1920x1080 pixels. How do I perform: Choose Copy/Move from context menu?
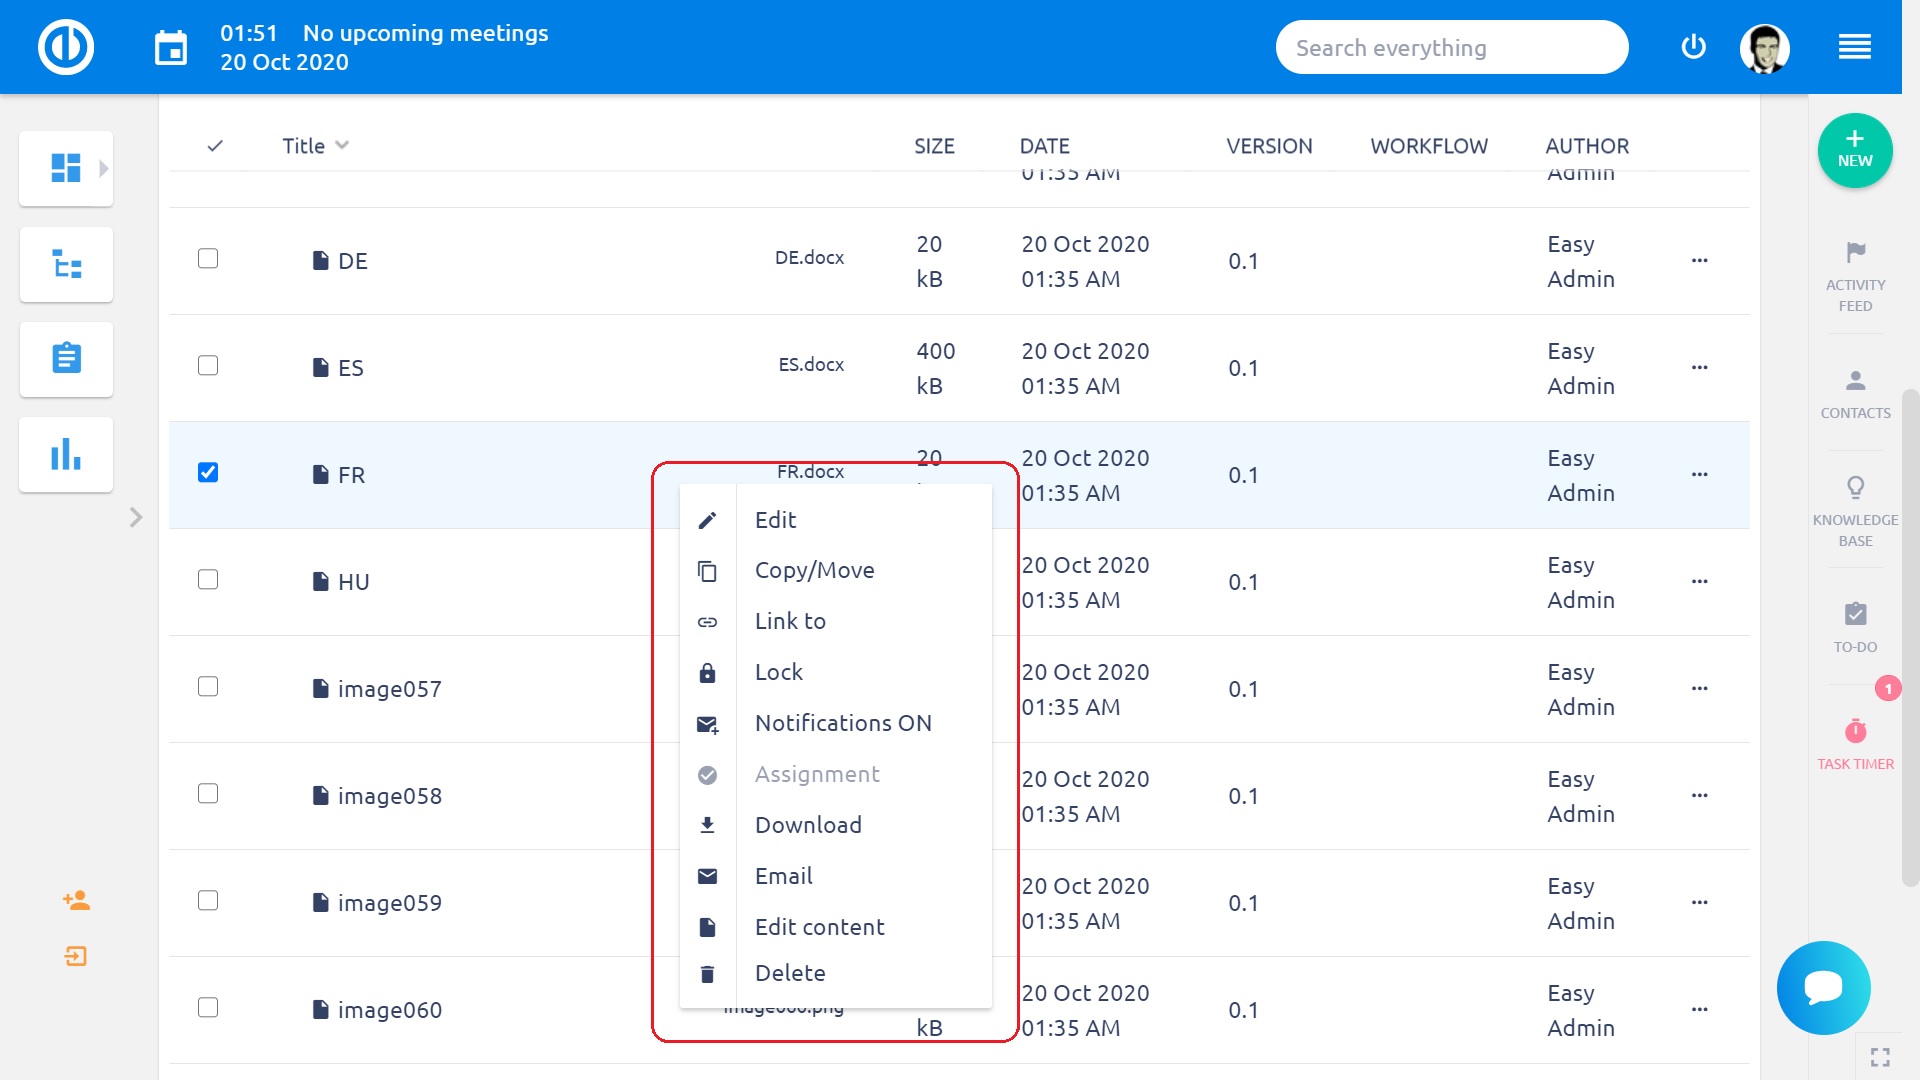click(x=814, y=570)
